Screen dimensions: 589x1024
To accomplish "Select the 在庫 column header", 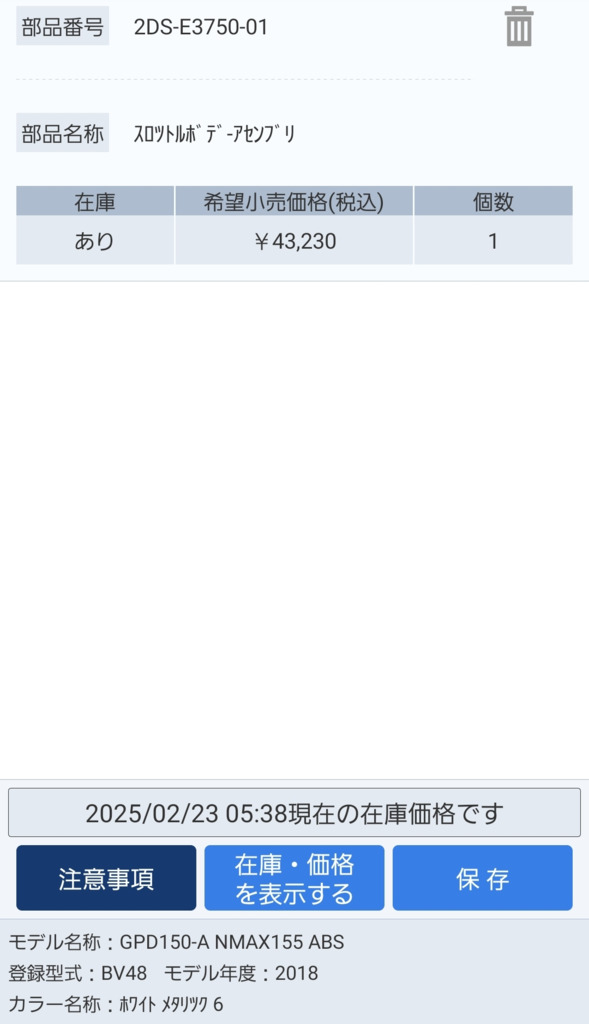I will pyautogui.click(x=95, y=201).
